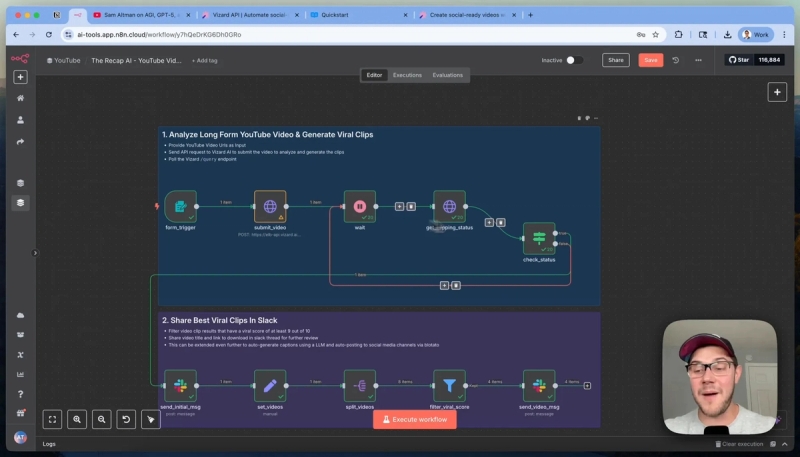Click the zoom in canvas button
800x457 pixels.
77,419
